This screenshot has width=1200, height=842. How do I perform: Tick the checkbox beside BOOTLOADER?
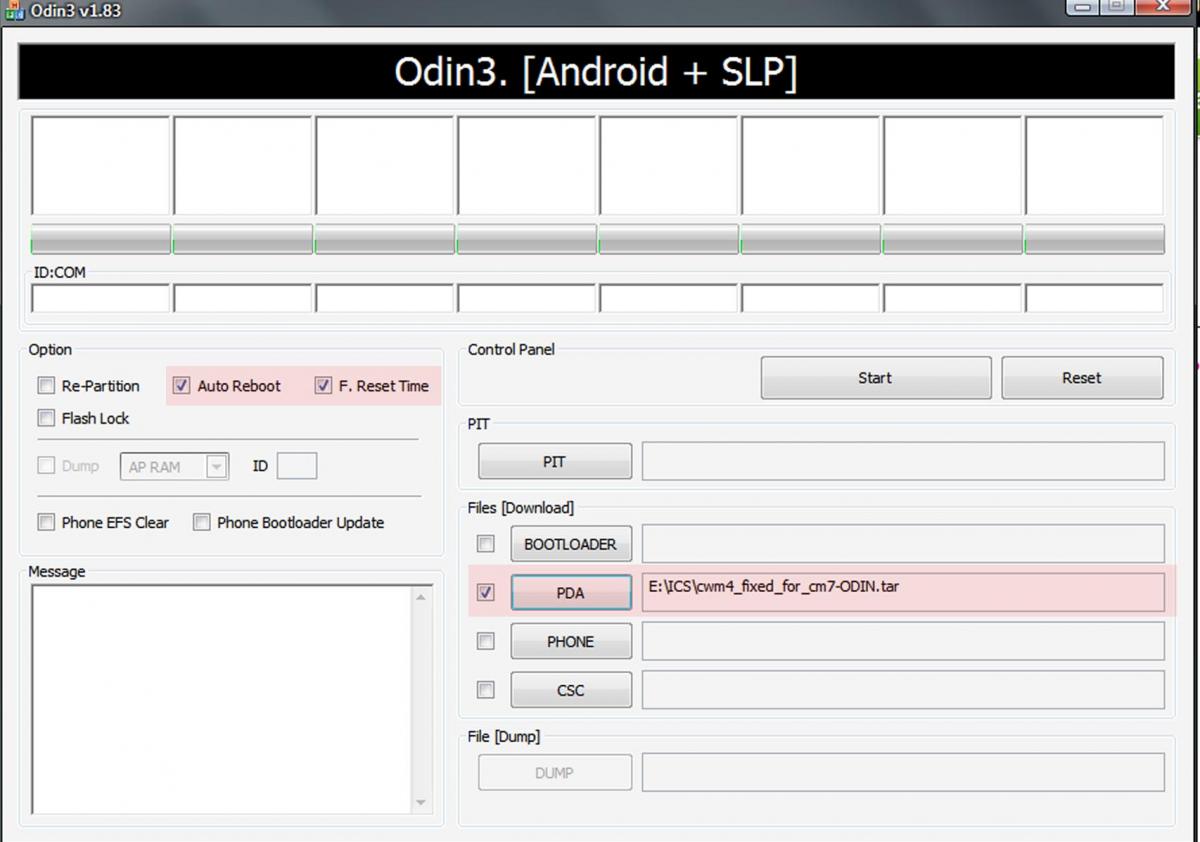point(486,544)
